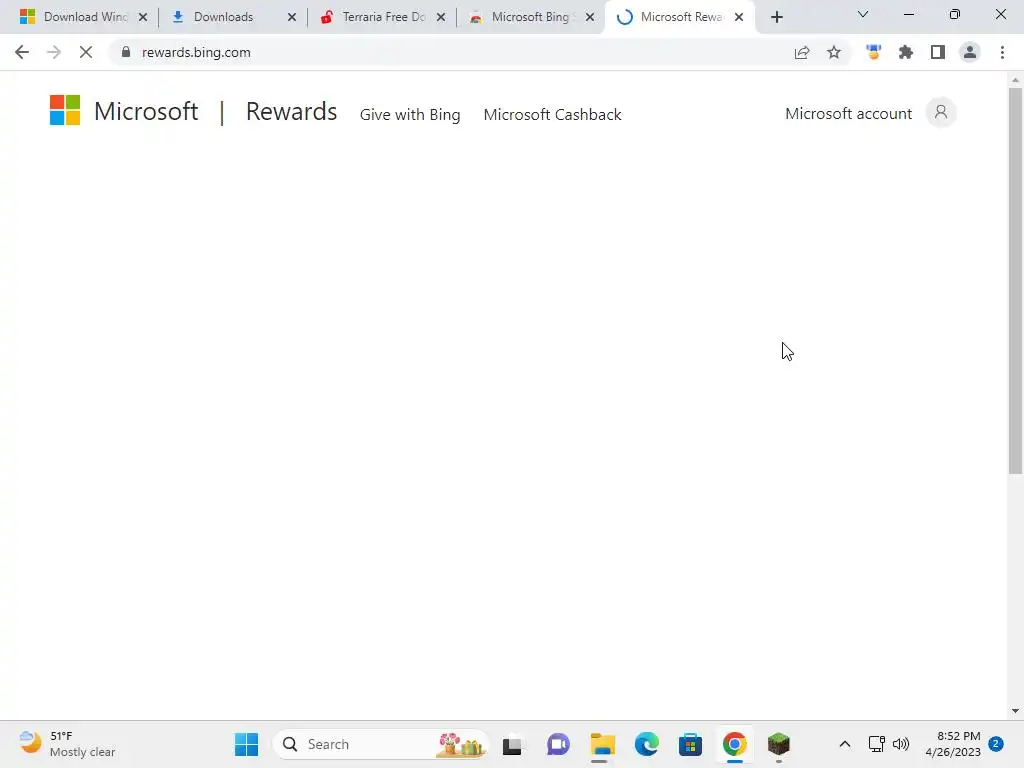Click the Microsoft account link
Viewport: 1024px width, 768px height.
(x=848, y=114)
